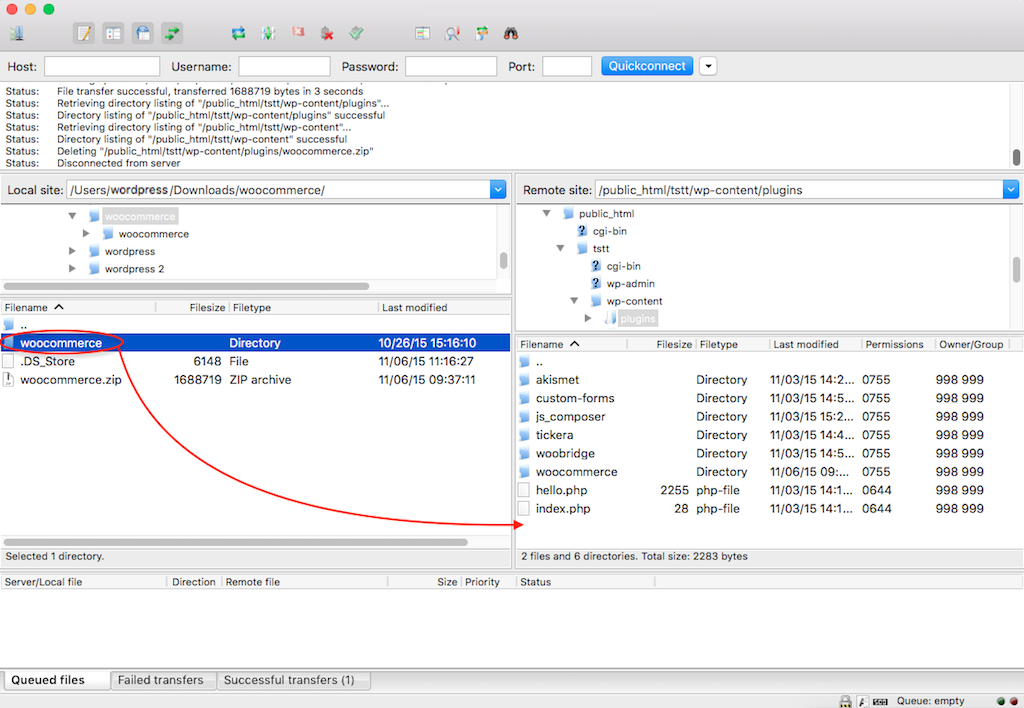The image size is (1024, 708).
Task: Click the Port input field
Action: (567, 66)
